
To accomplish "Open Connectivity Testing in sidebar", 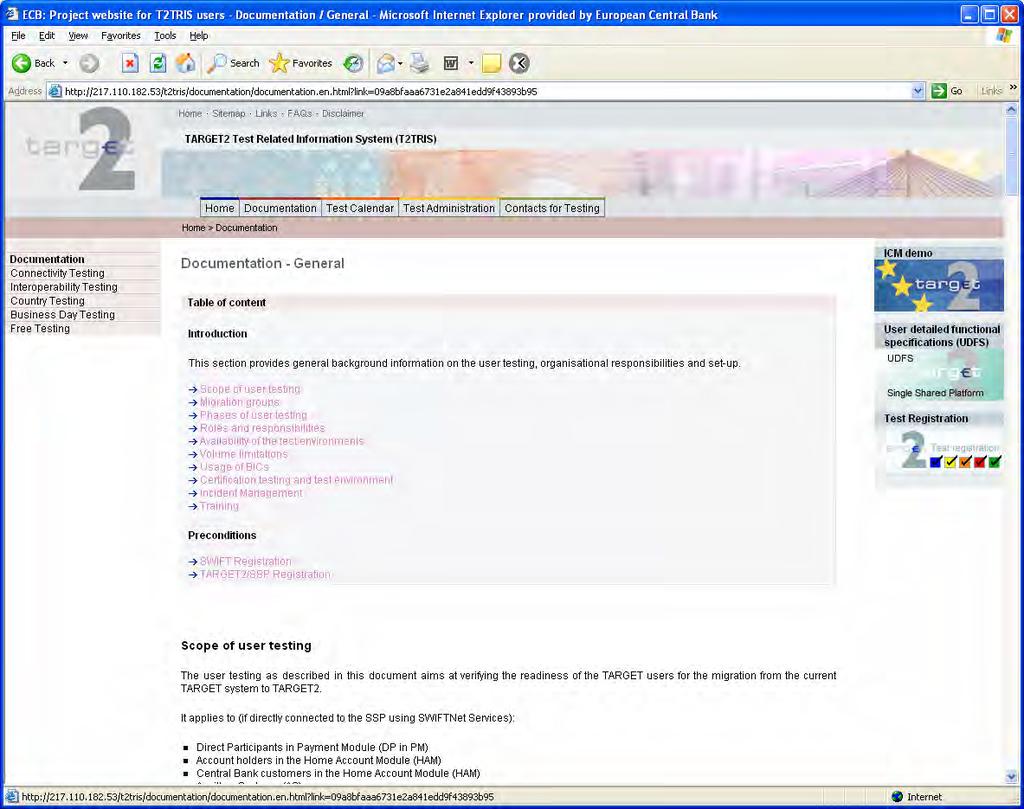I will point(57,274).
